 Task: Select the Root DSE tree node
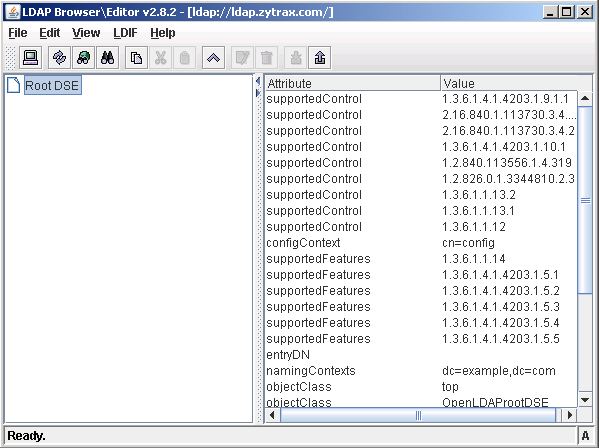(52, 85)
